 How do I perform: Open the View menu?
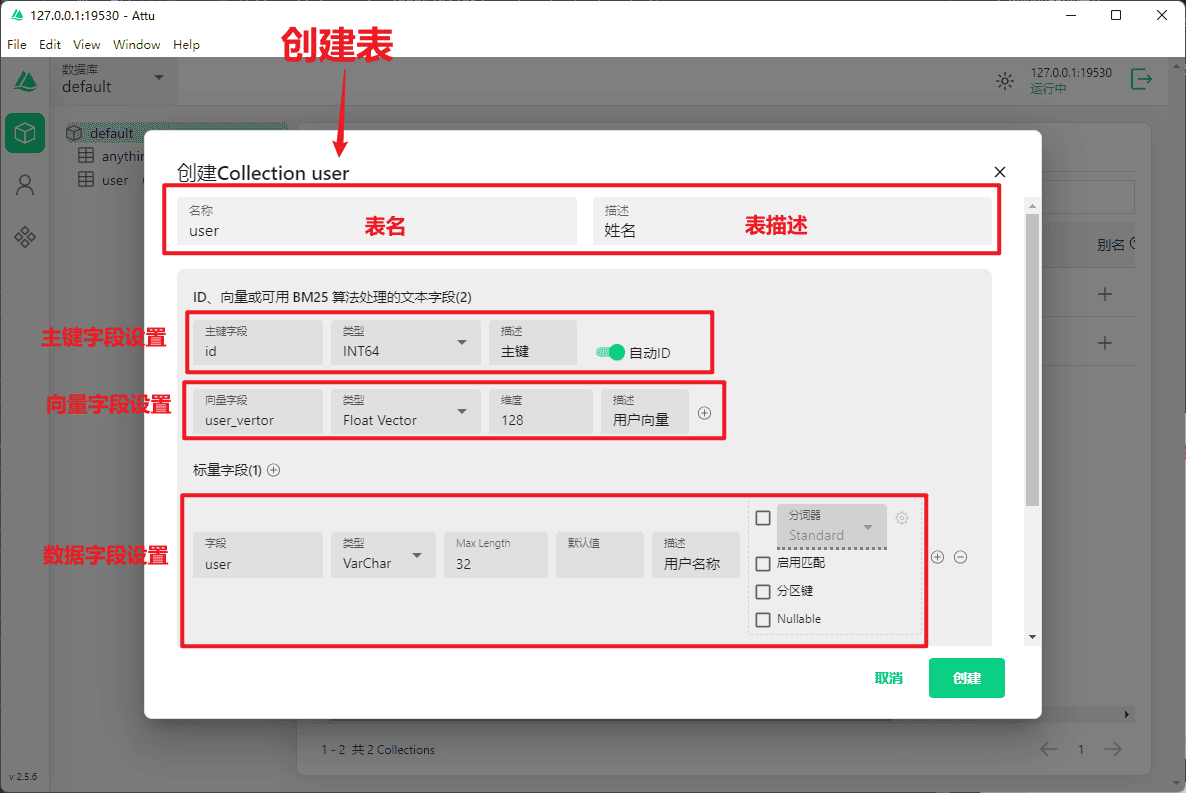87,45
